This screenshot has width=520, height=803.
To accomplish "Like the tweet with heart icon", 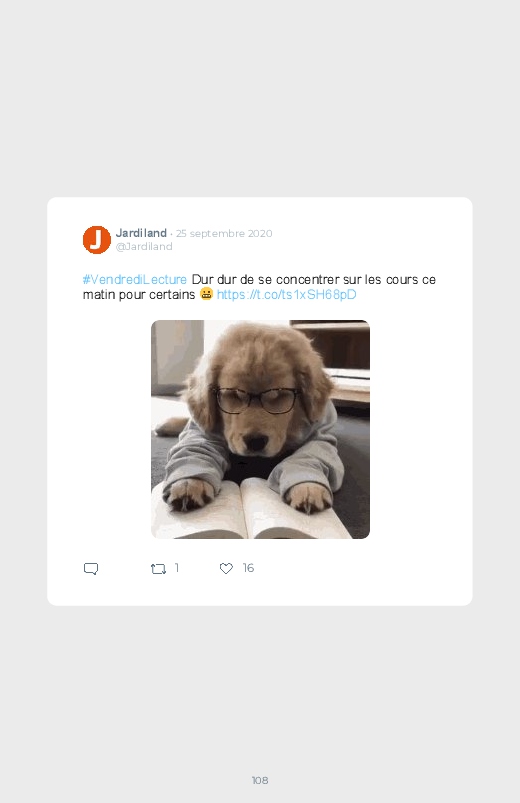I will (226, 568).
